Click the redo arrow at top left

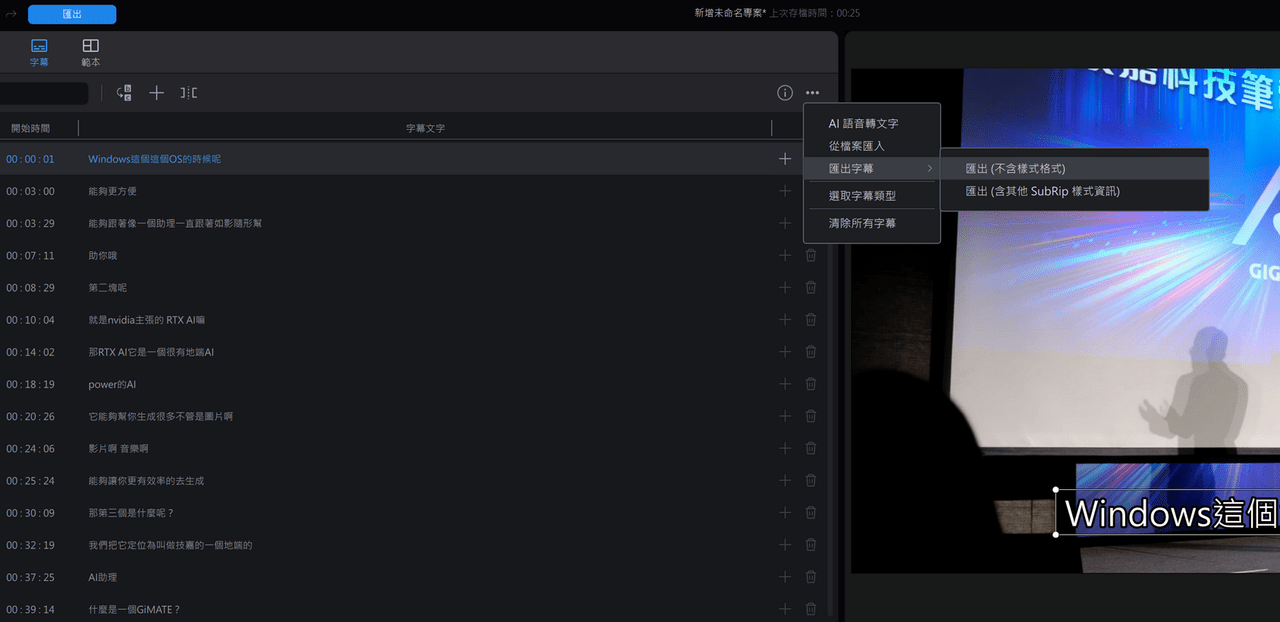11,14
